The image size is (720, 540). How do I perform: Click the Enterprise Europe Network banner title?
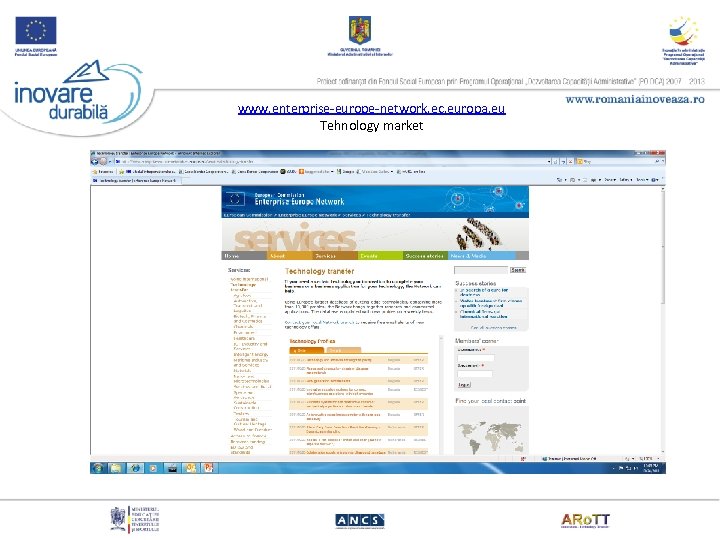(299, 202)
